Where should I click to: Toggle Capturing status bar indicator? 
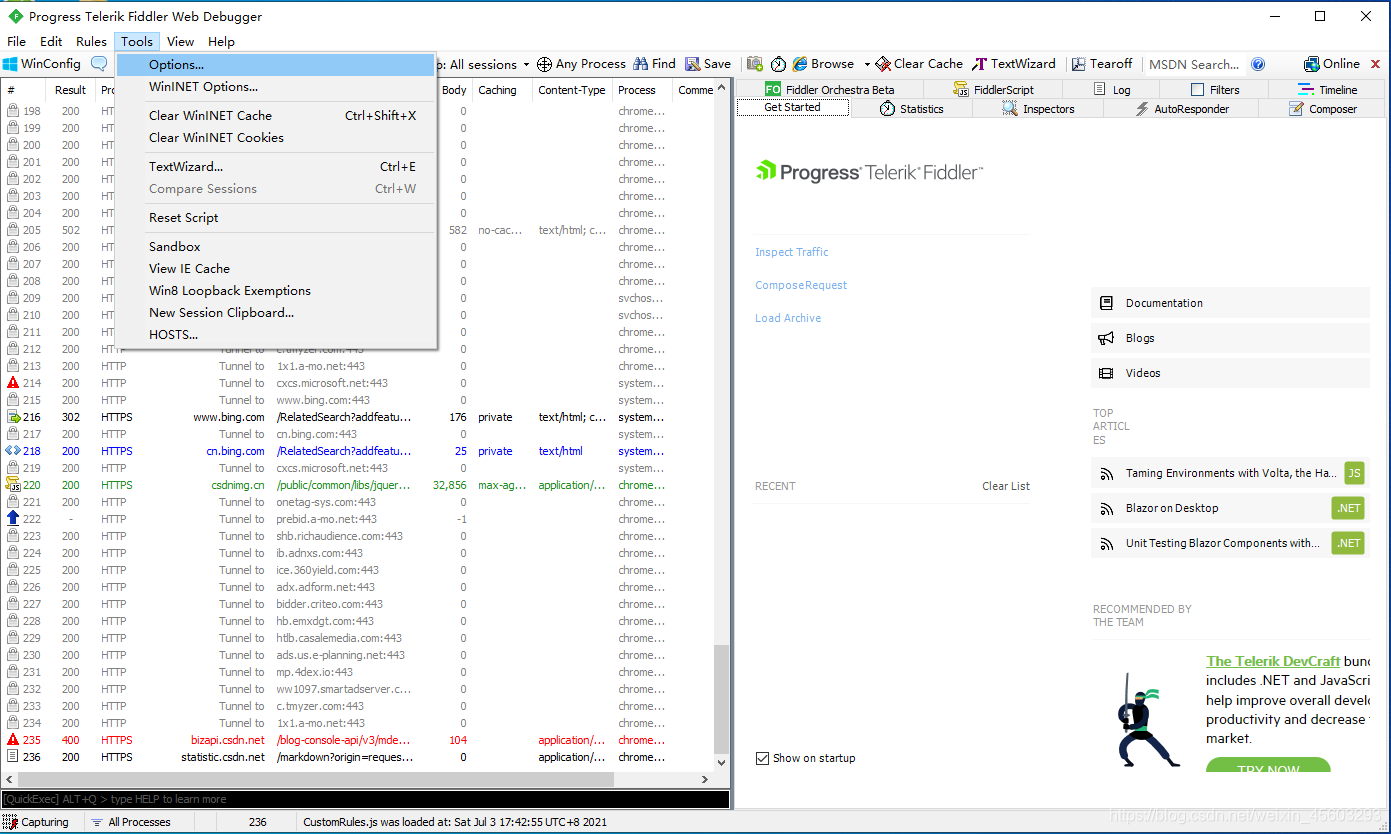point(37,822)
